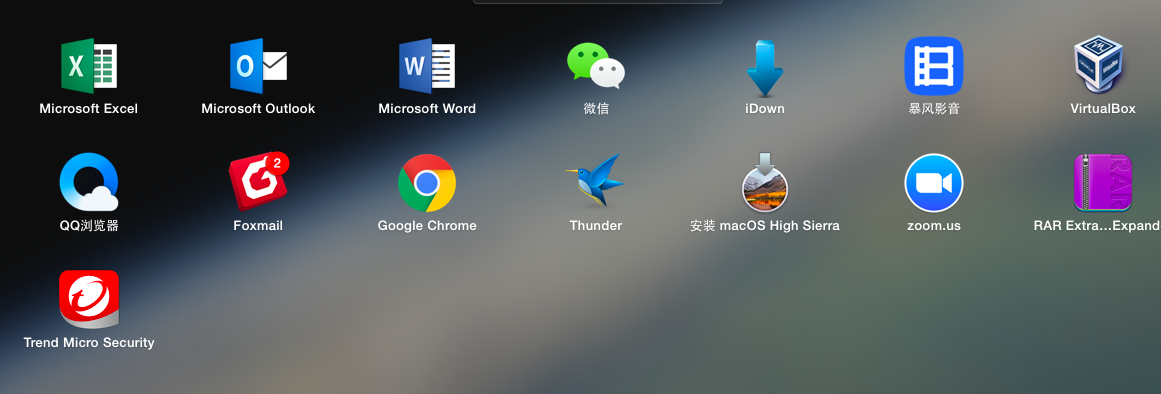Launch 暴风影音 video player
Image resolution: width=1161 pixels, height=394 pixels.
coord(934,66)
